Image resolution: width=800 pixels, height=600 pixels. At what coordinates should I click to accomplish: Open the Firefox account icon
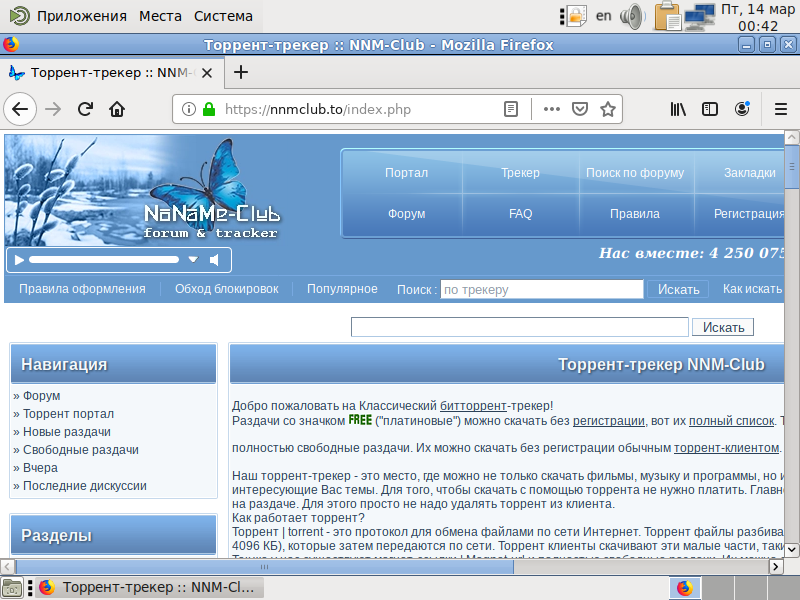tap(742, 109)
